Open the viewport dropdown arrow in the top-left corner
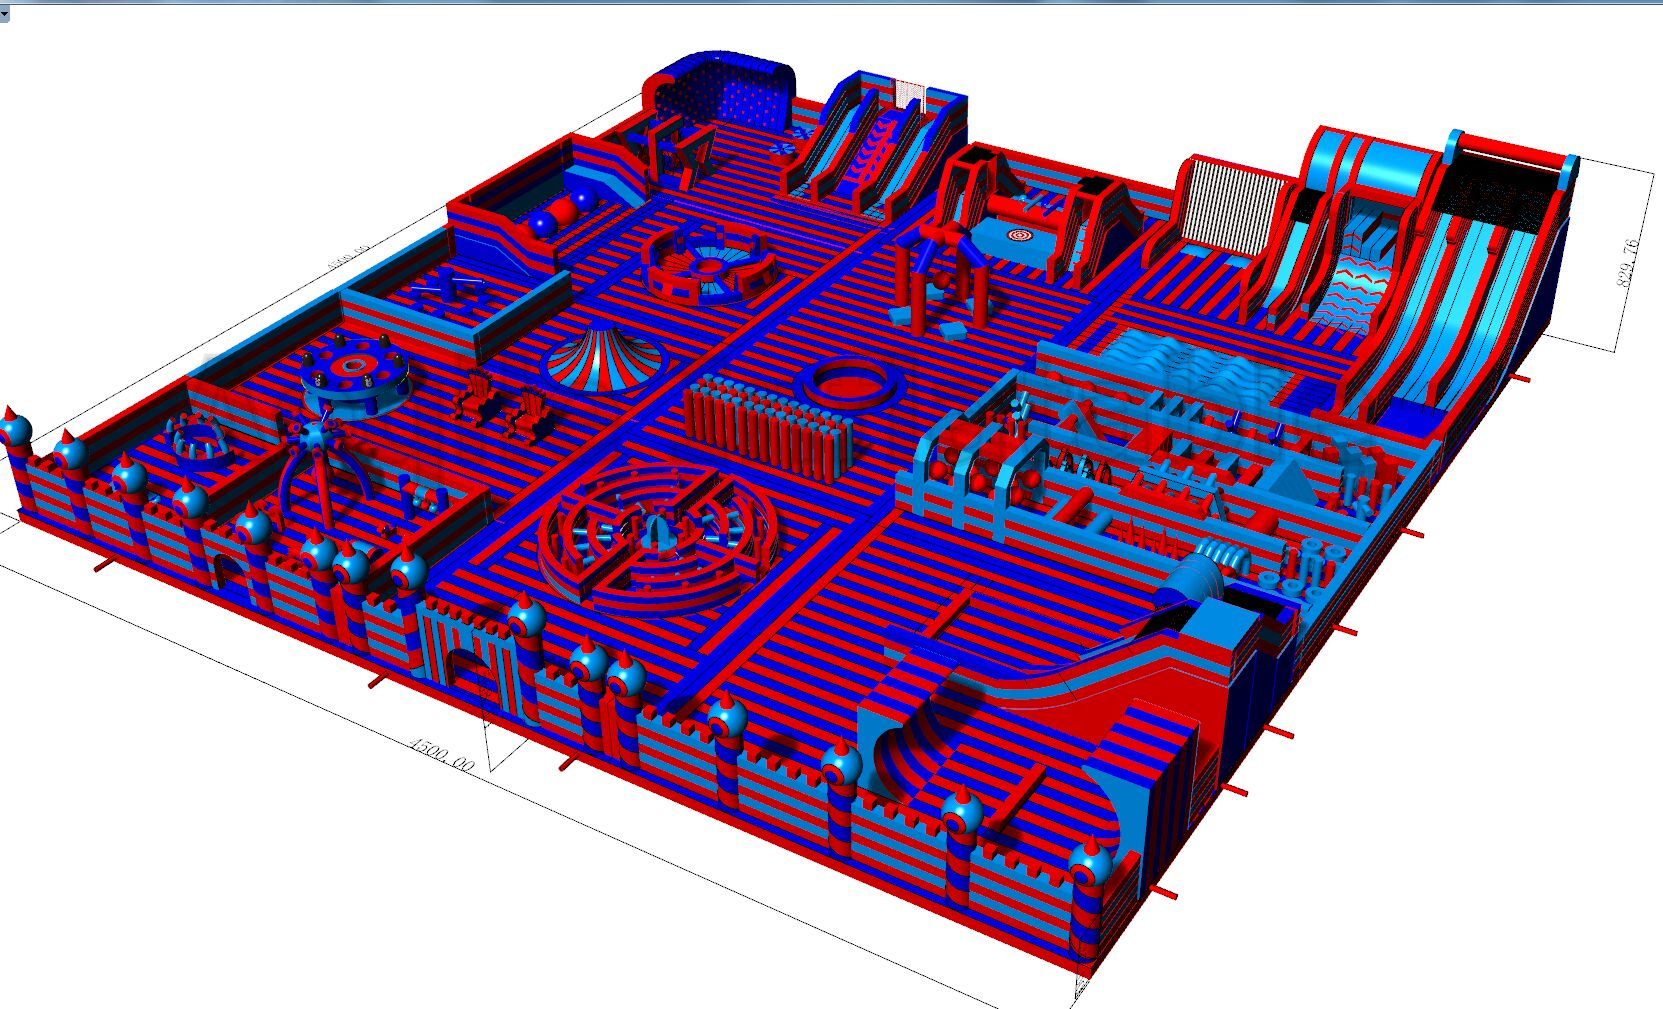This screenshot has width=1663, height=1009. [x=4, y=14]
